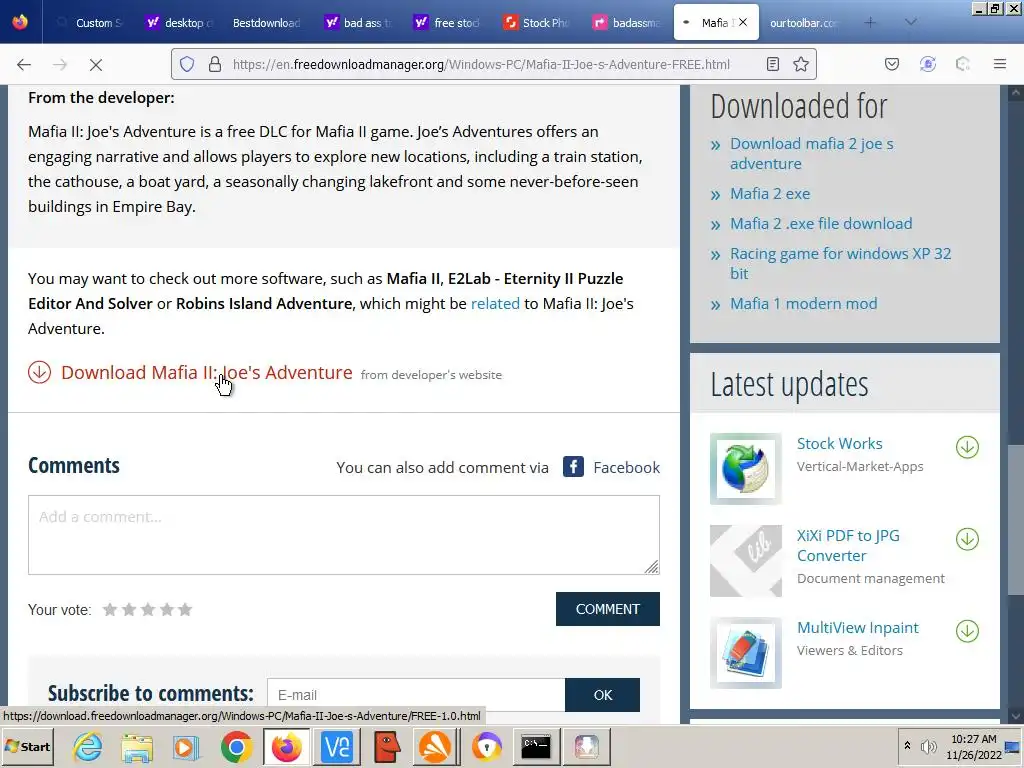Open 'Mafia 2 exe' link
The width and height of the screenshot is (1024, 768).
pyautogui.click(x=770, y=194)
